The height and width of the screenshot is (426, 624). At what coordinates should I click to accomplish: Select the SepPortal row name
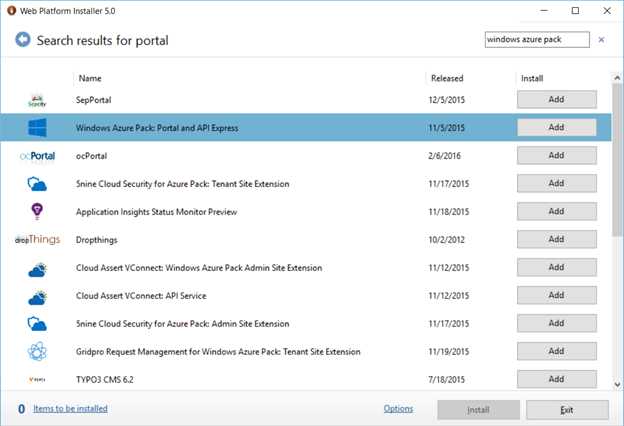(x=94, y=100)
